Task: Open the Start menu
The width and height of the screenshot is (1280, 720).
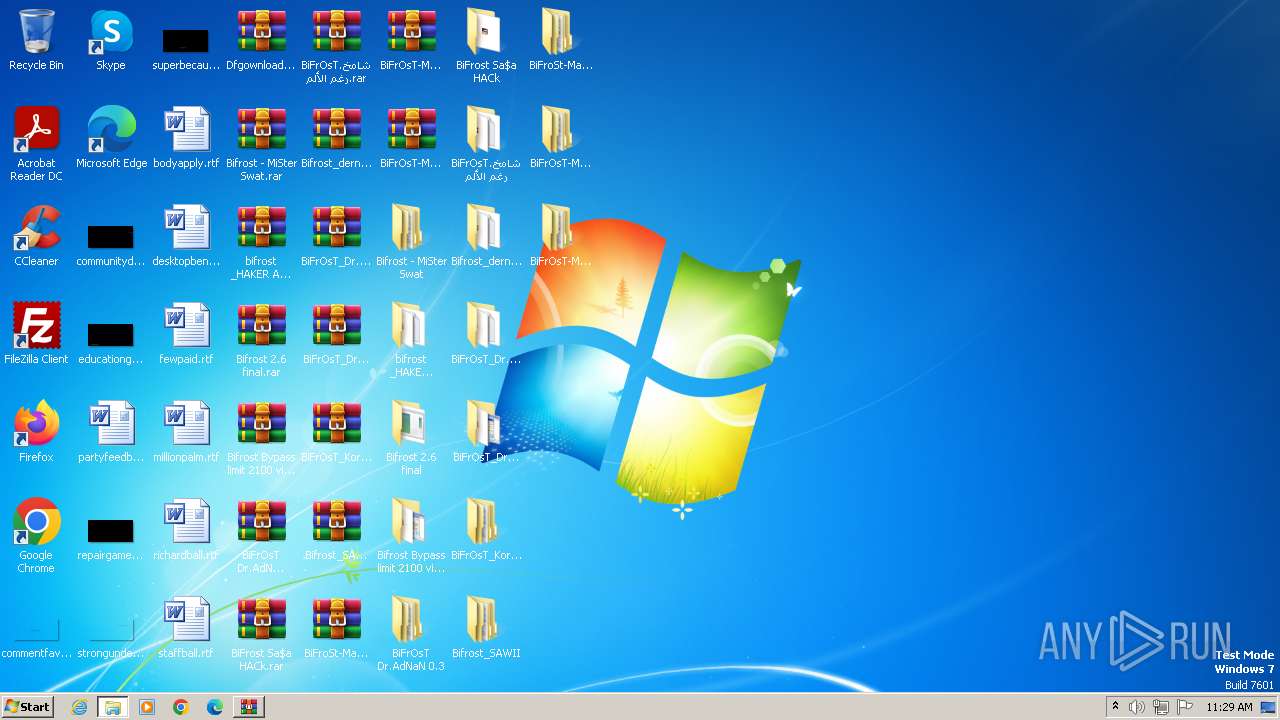Action: pyautogui.click(x=28, y=706)
